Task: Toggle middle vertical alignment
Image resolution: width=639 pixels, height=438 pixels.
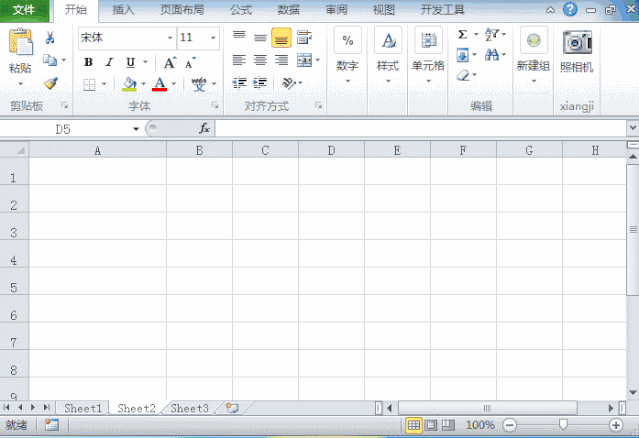Action: click(x=260, y=38)
